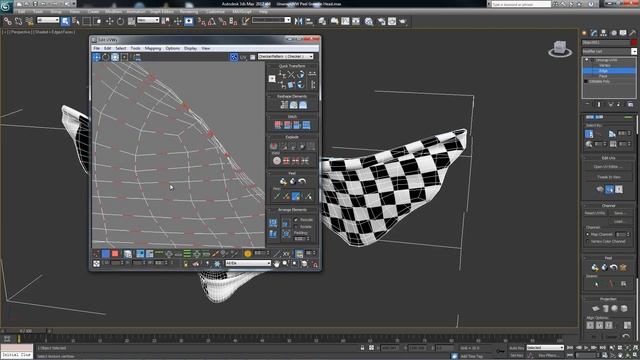
Task: Click the Planar projection icon in Projection rollout
Action: click(x=596, y=309)
